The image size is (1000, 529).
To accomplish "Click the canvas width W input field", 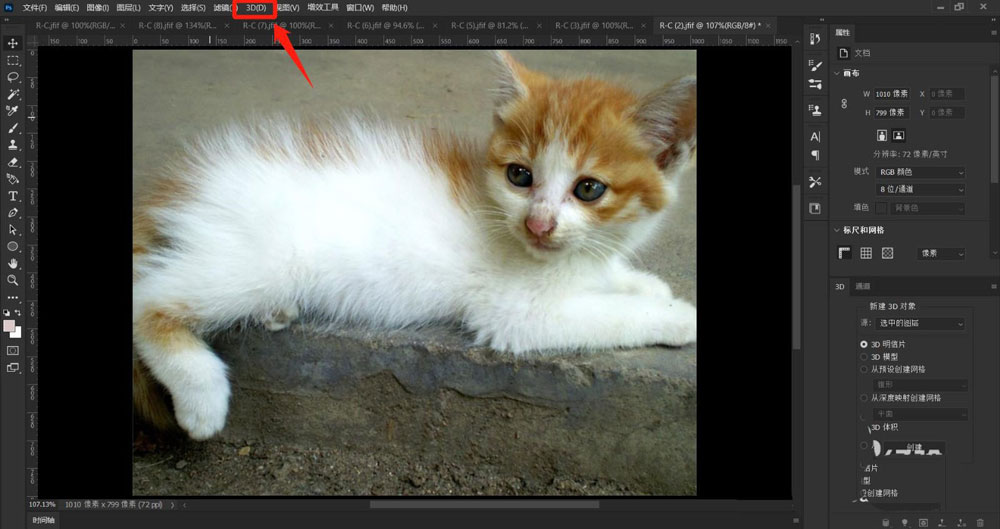I will pyautogui.click(x=891, y=94).
